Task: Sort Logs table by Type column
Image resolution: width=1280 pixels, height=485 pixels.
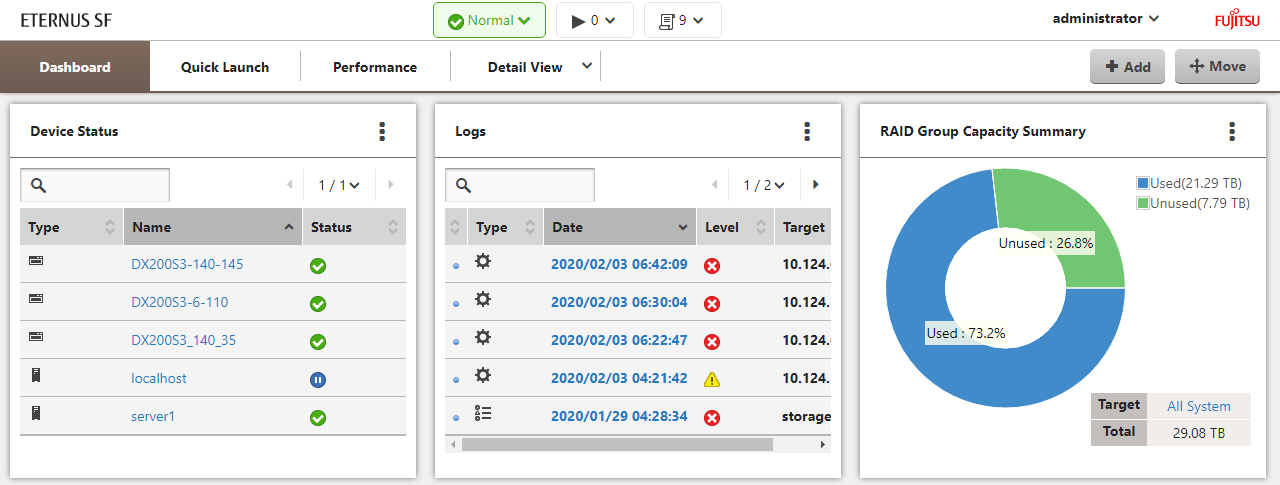Action: (505, 227)
